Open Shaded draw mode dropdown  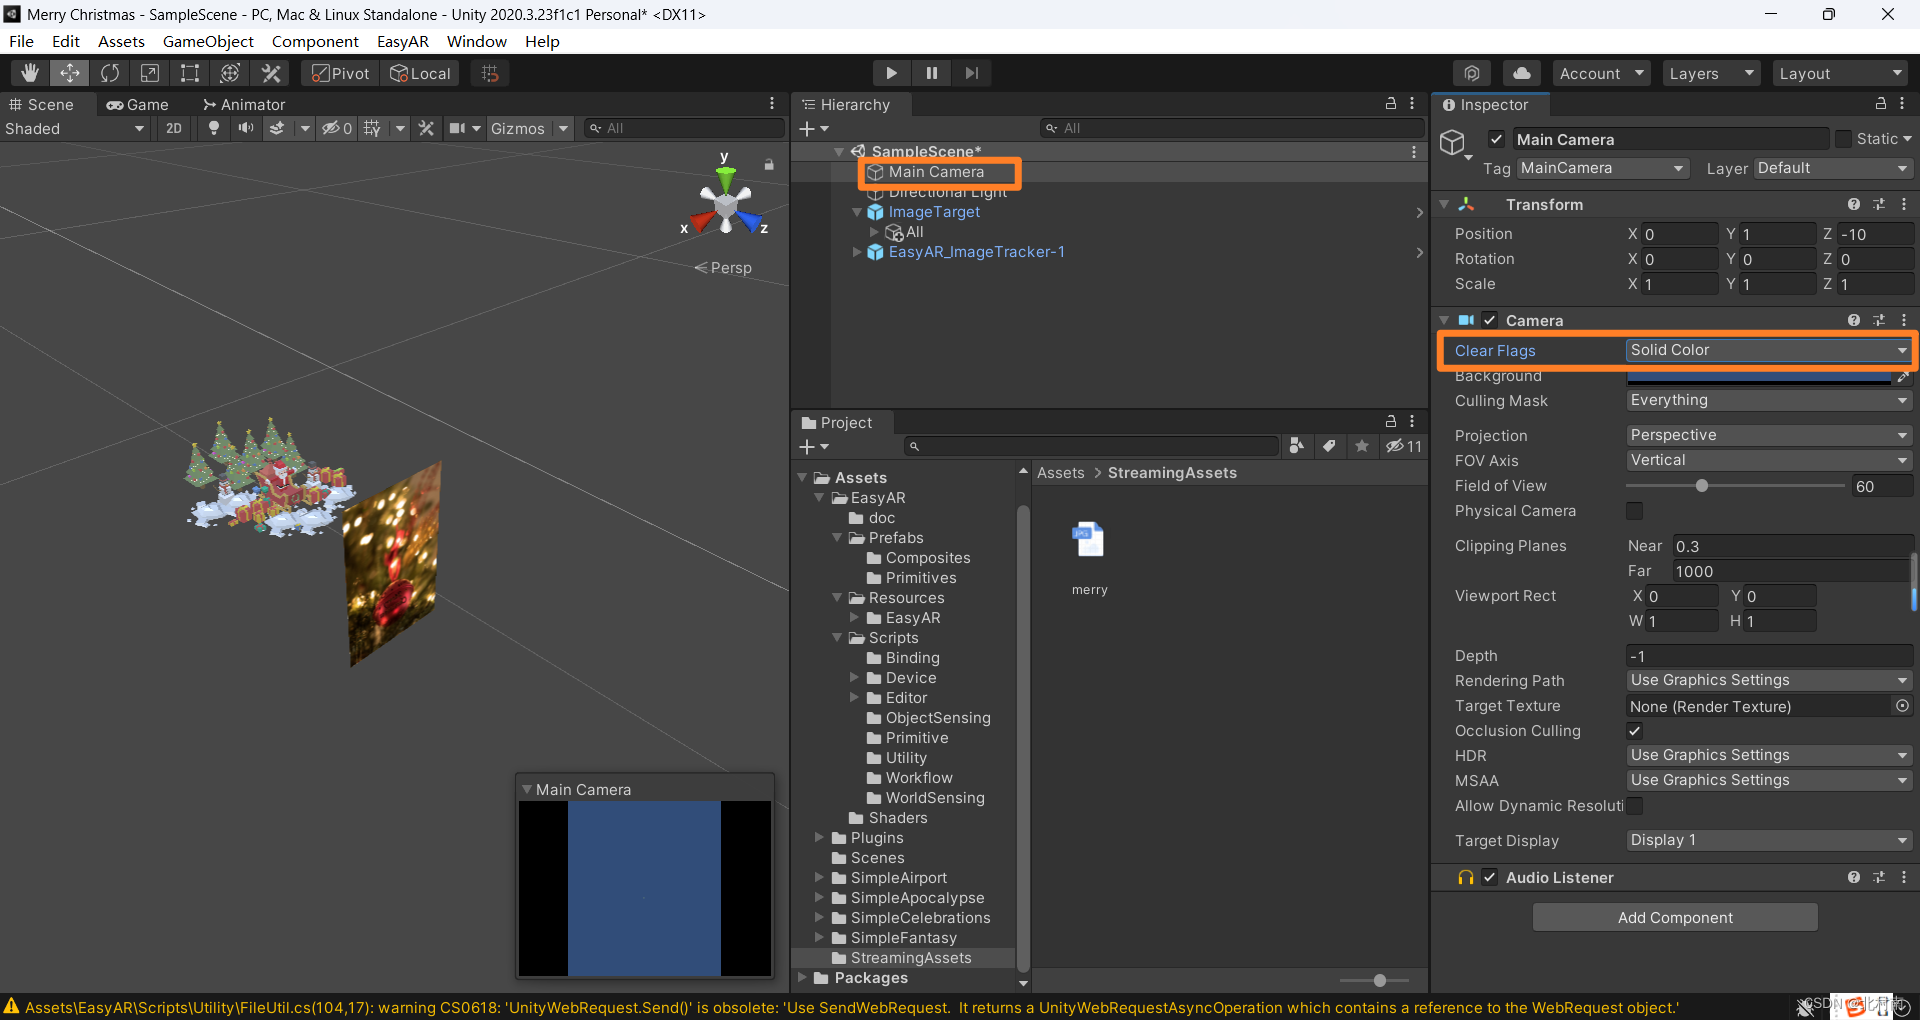point(75,128)
